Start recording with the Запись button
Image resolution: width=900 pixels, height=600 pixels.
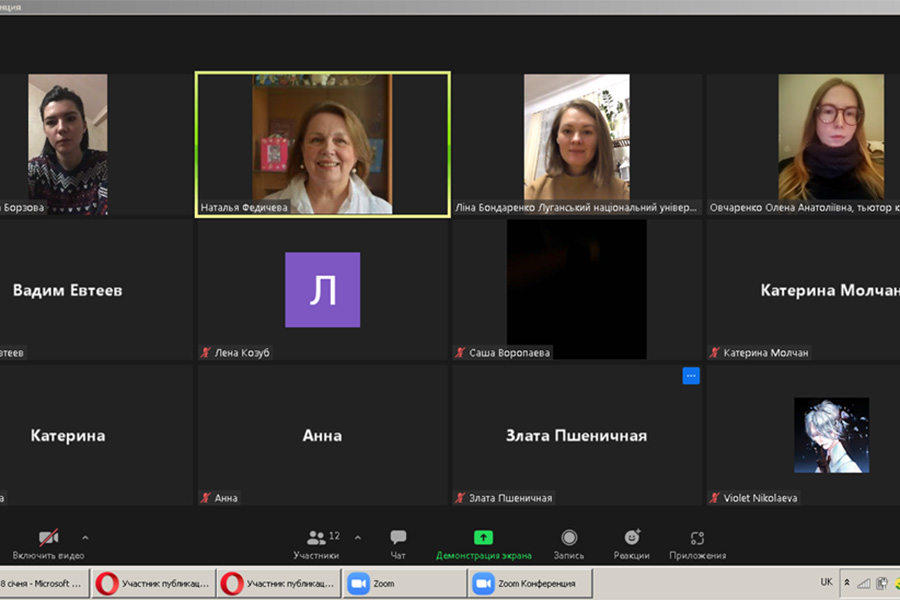pos(569,543)
